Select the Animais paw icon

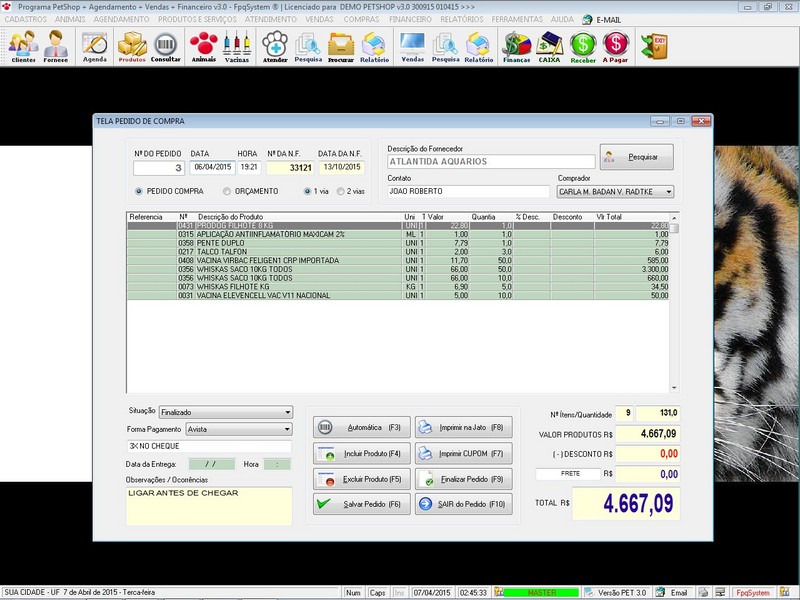pos(203,46)
